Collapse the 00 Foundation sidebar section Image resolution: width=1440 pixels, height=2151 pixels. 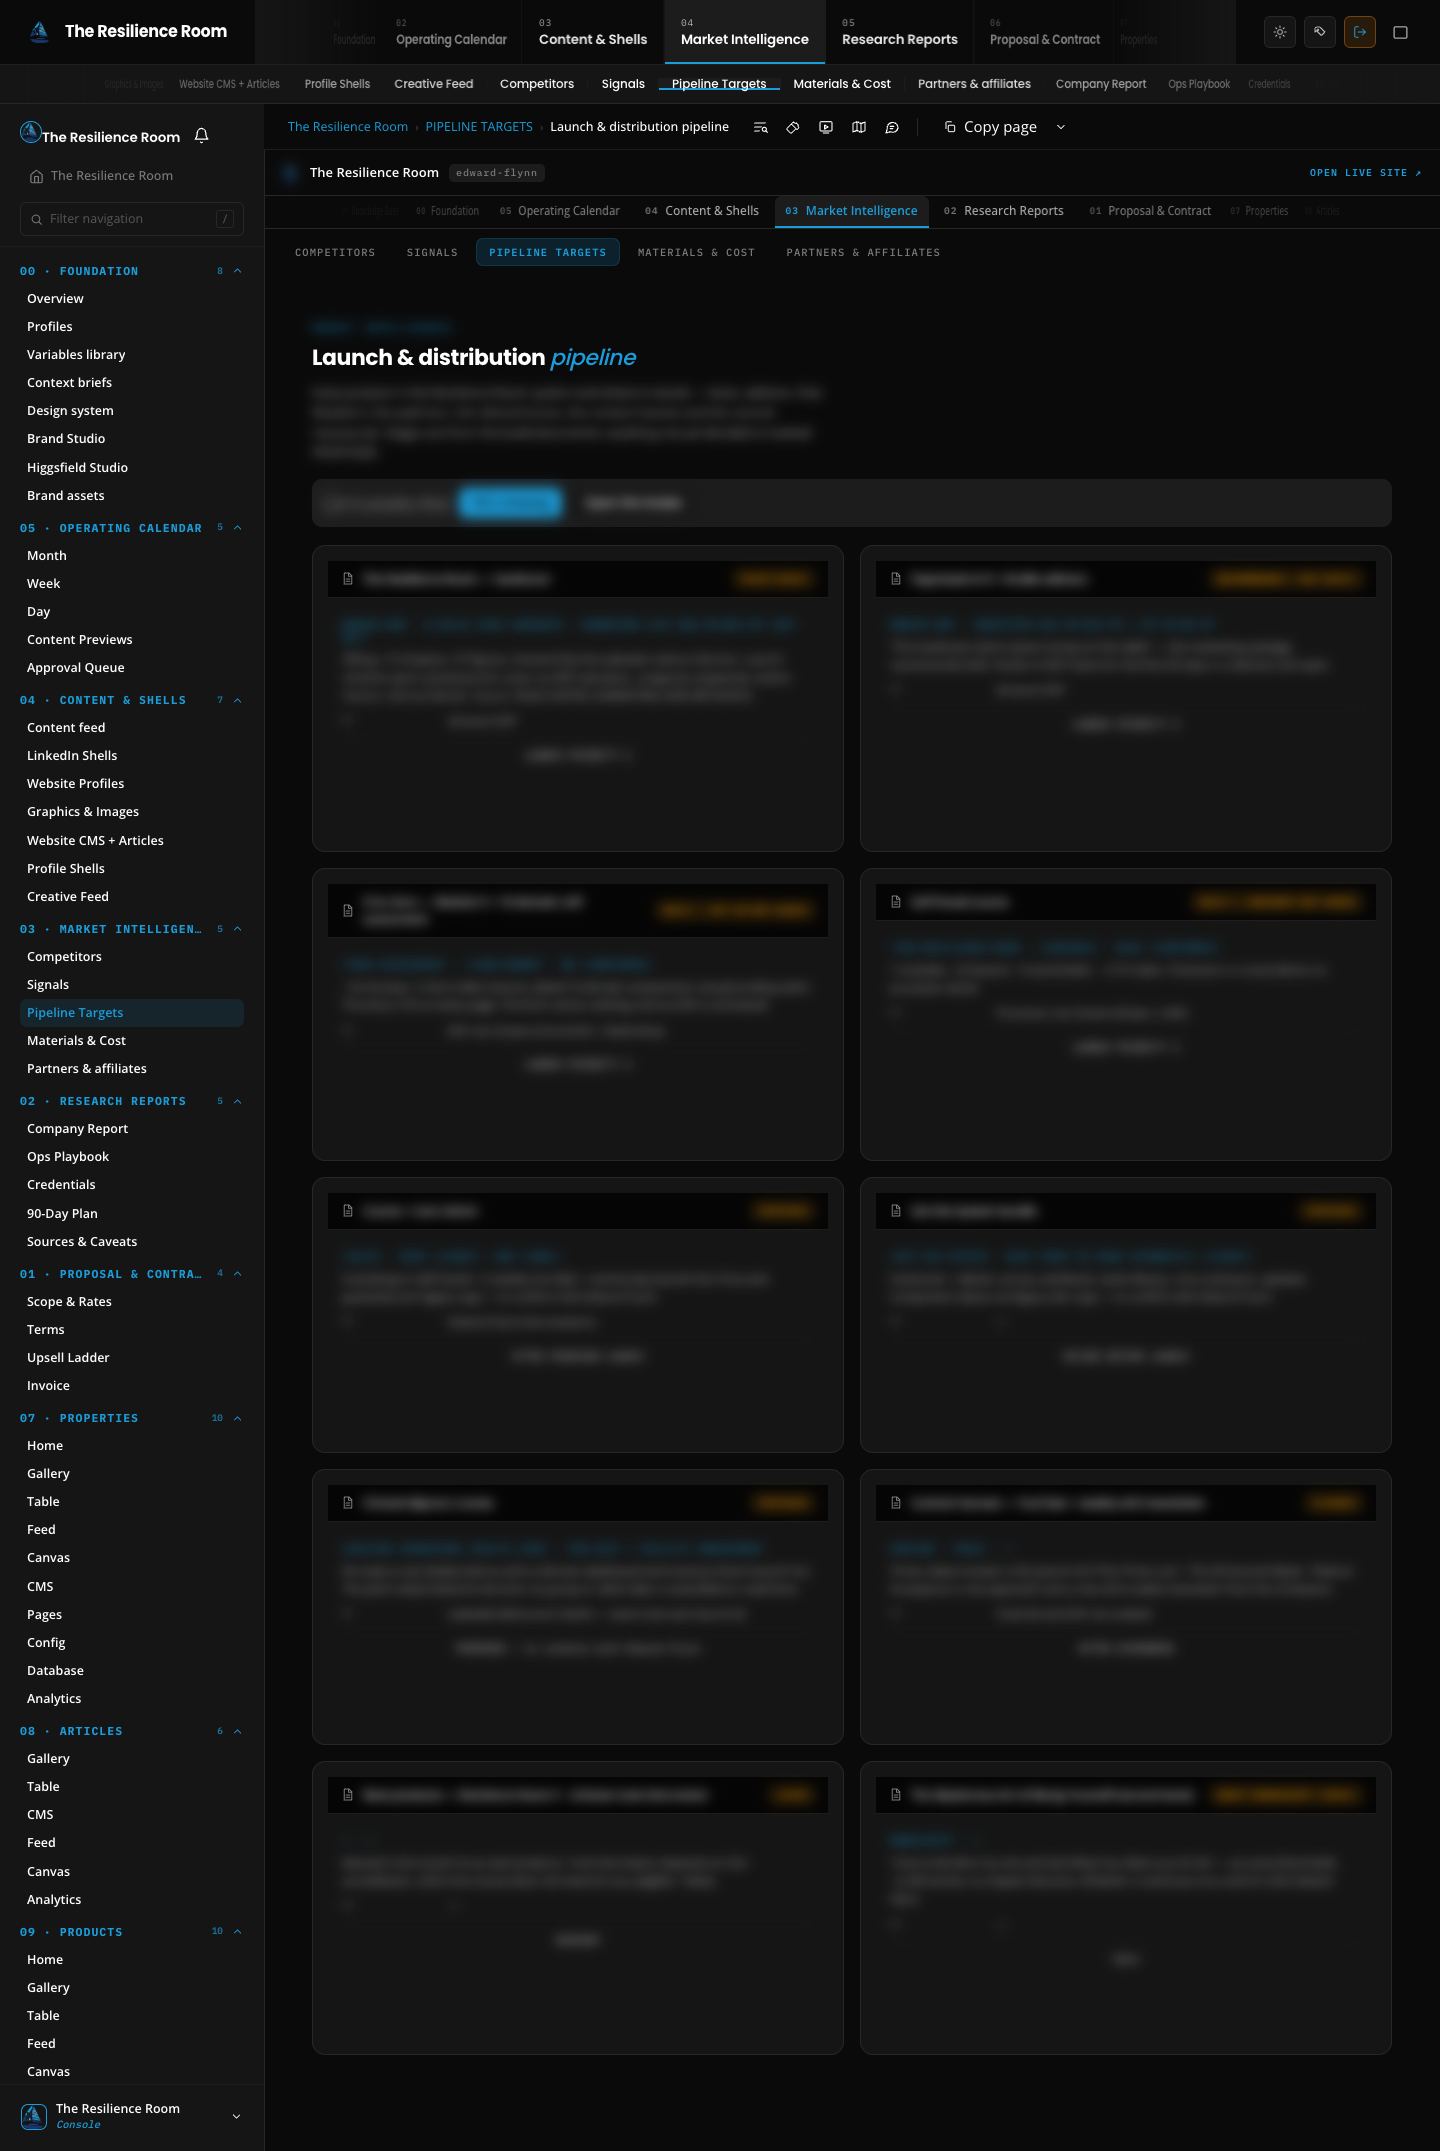click(237, 271)
